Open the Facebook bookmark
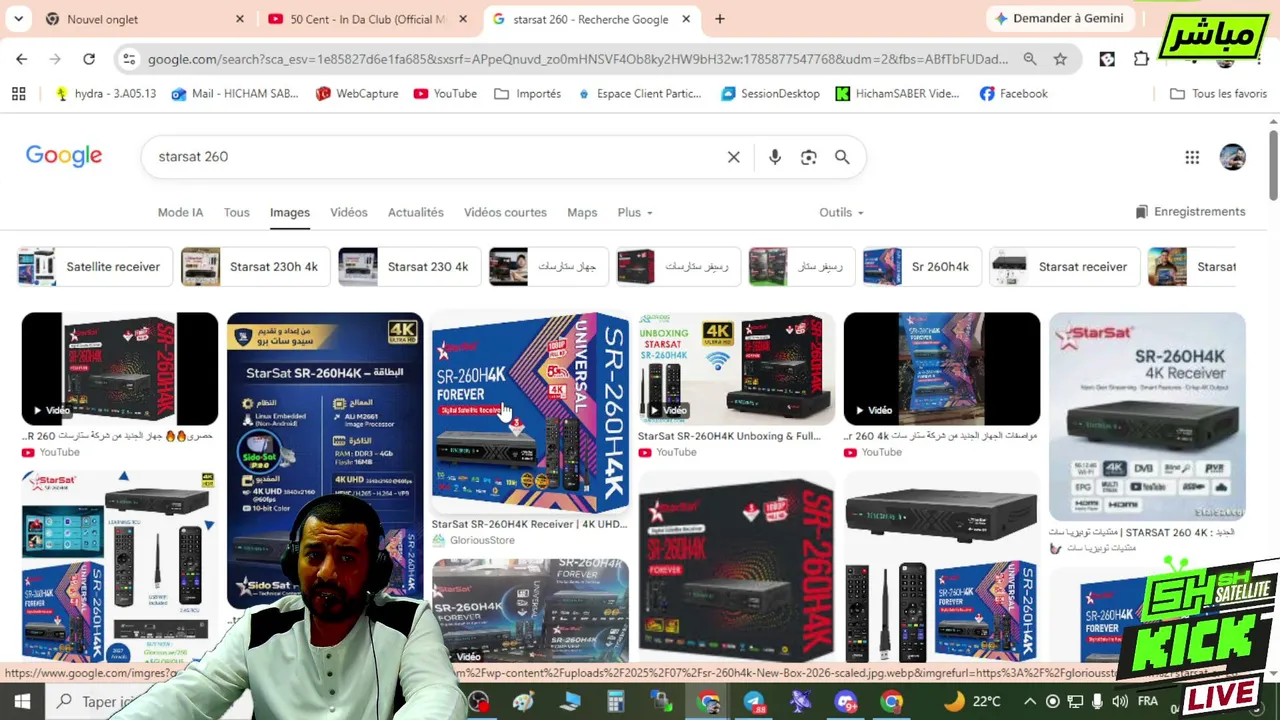This screenshot has width=1280, height=720. 1014,94
